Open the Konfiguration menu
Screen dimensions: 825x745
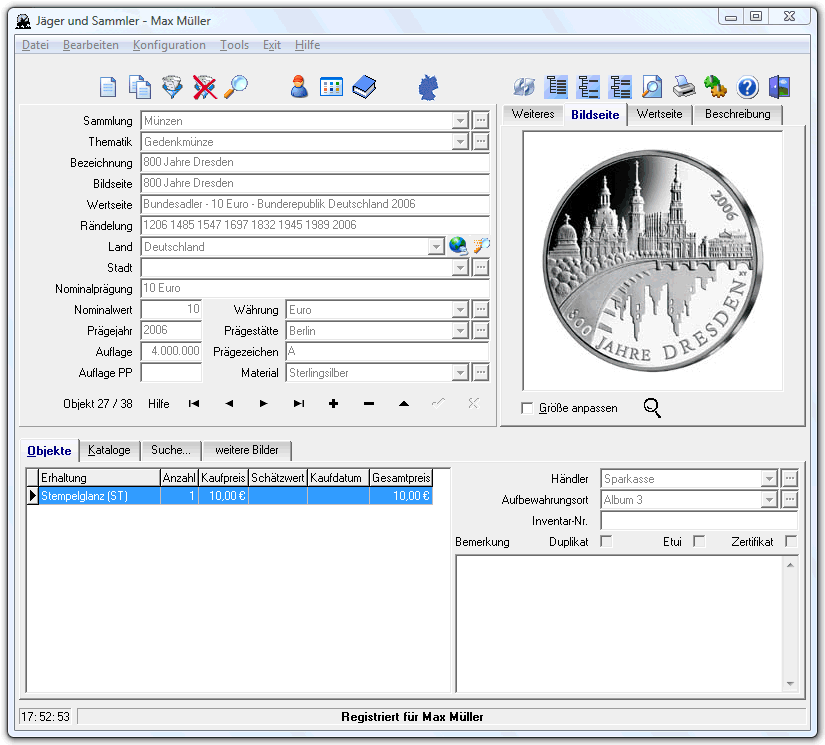point(169,45)
